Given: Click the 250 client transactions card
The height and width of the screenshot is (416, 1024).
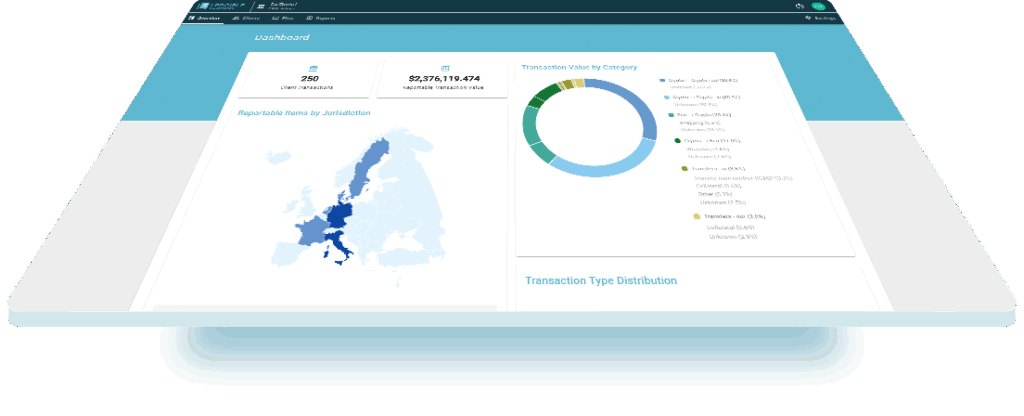Looking at the screenshot, I should pyautogui.click(x=313, y=78).
